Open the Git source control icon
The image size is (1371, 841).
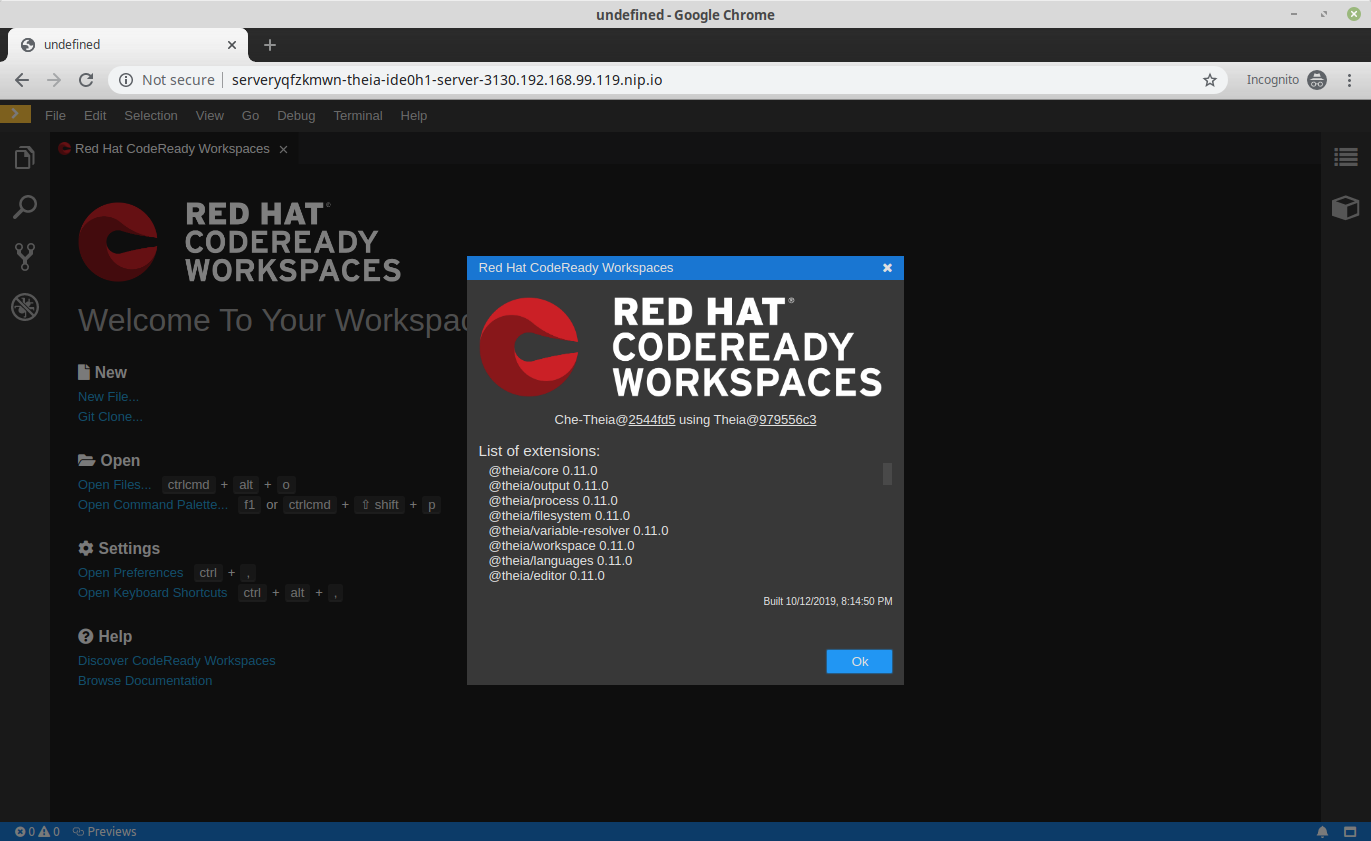[x=24, y=257]
